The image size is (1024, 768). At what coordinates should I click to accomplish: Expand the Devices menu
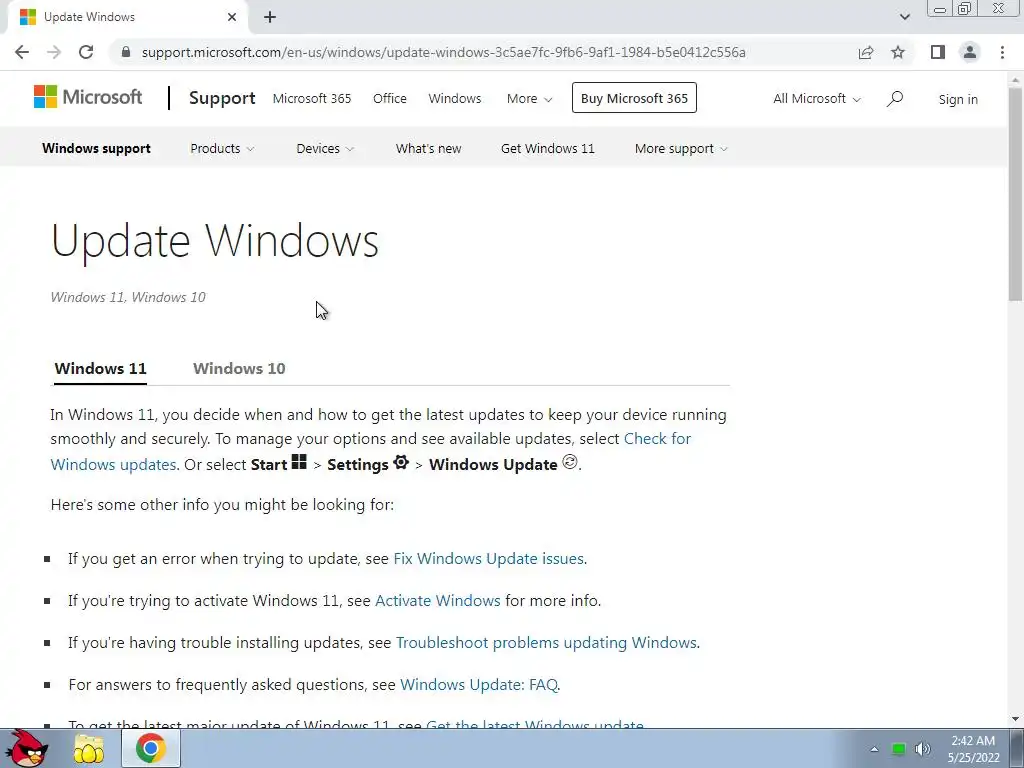click(x=325, y=148)
